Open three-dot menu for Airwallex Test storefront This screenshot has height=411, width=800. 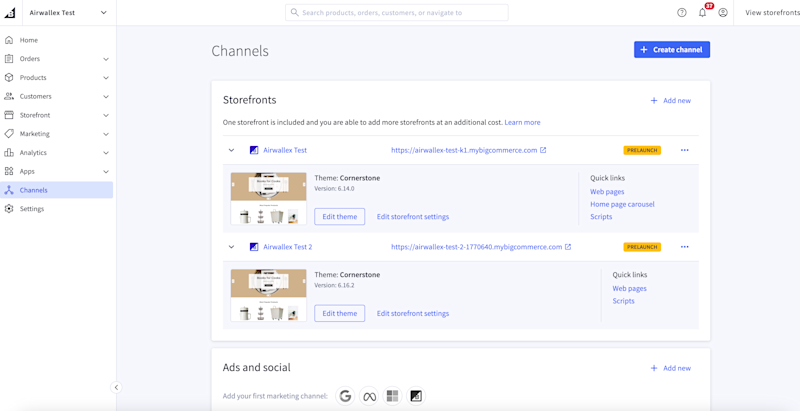[685, 150]
